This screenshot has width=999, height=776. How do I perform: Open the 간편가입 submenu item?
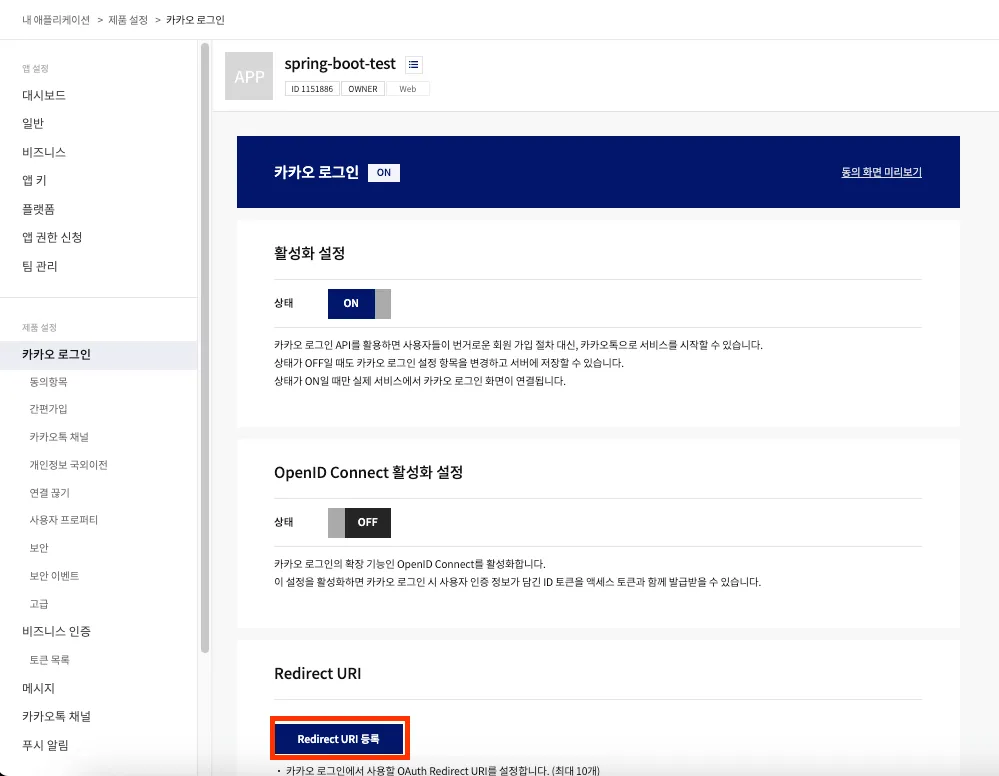click(48, 409)
